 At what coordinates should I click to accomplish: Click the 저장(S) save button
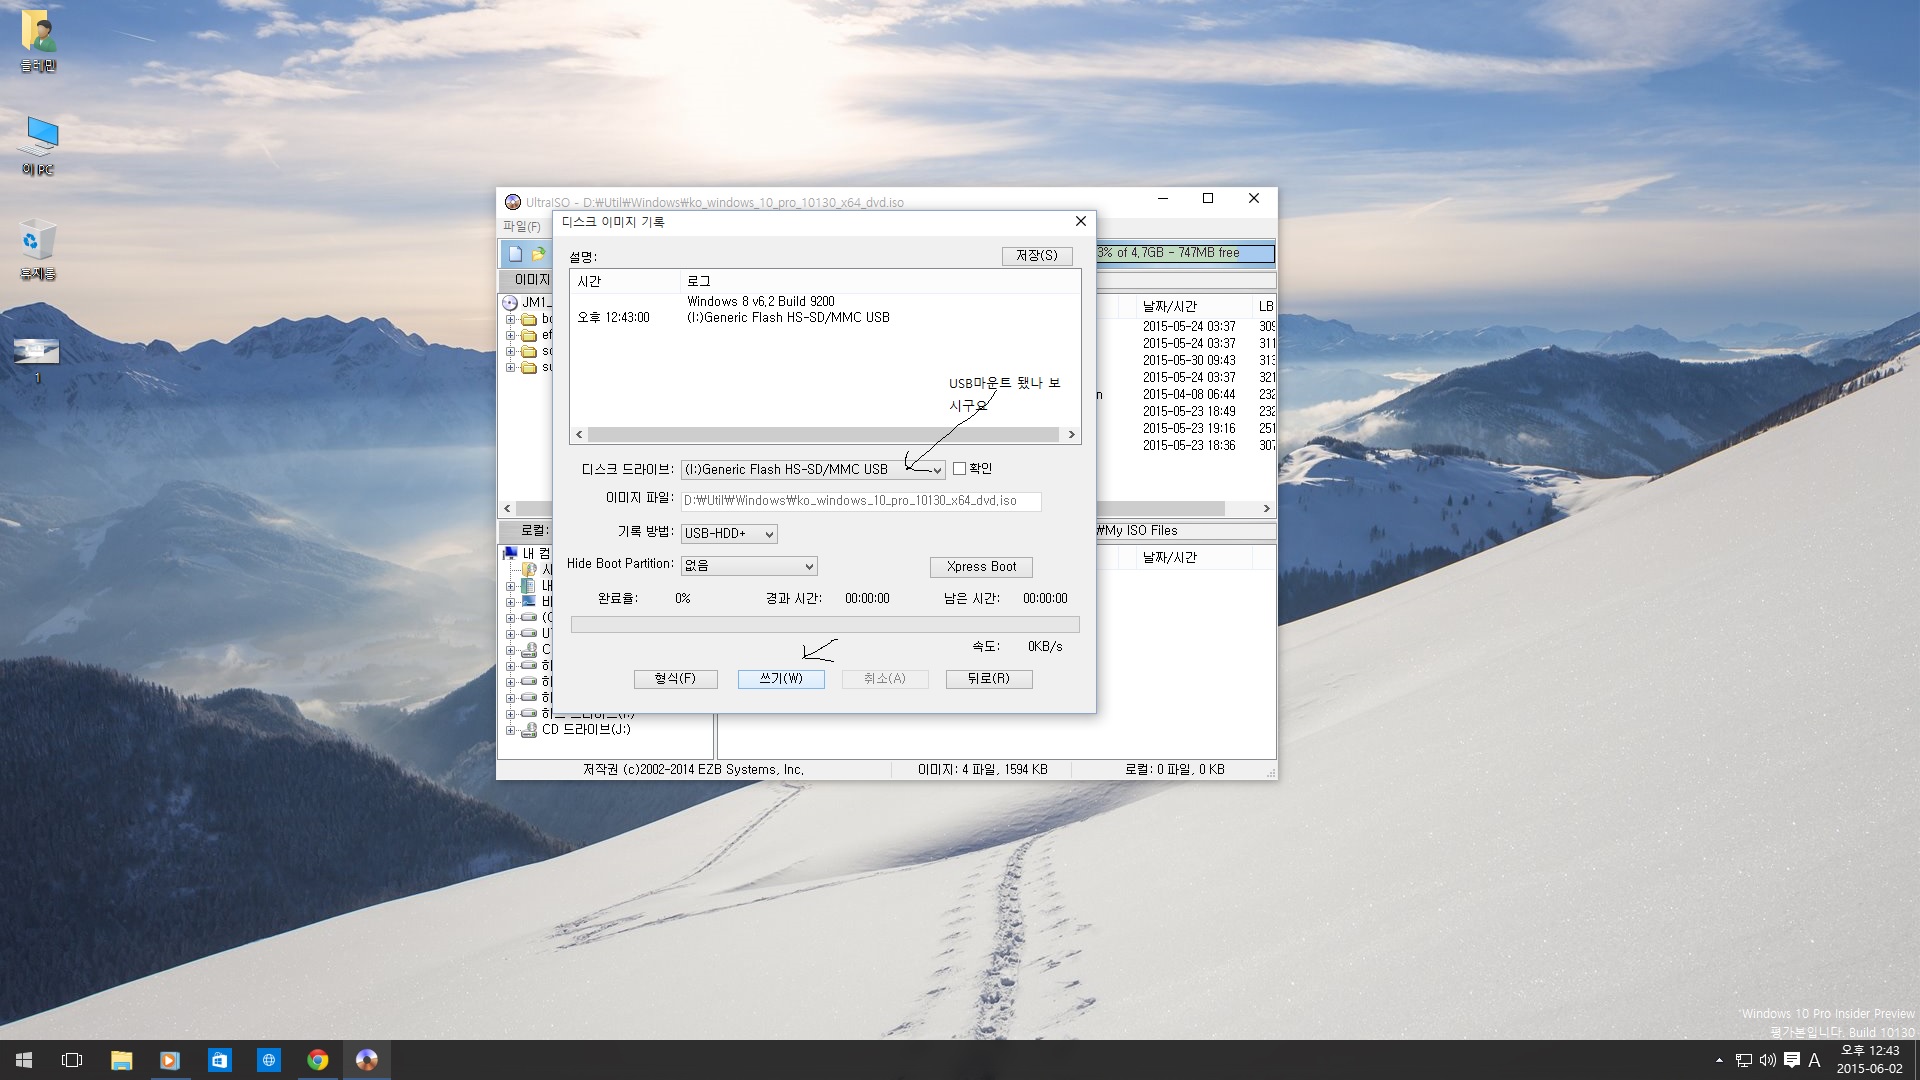1037,256
